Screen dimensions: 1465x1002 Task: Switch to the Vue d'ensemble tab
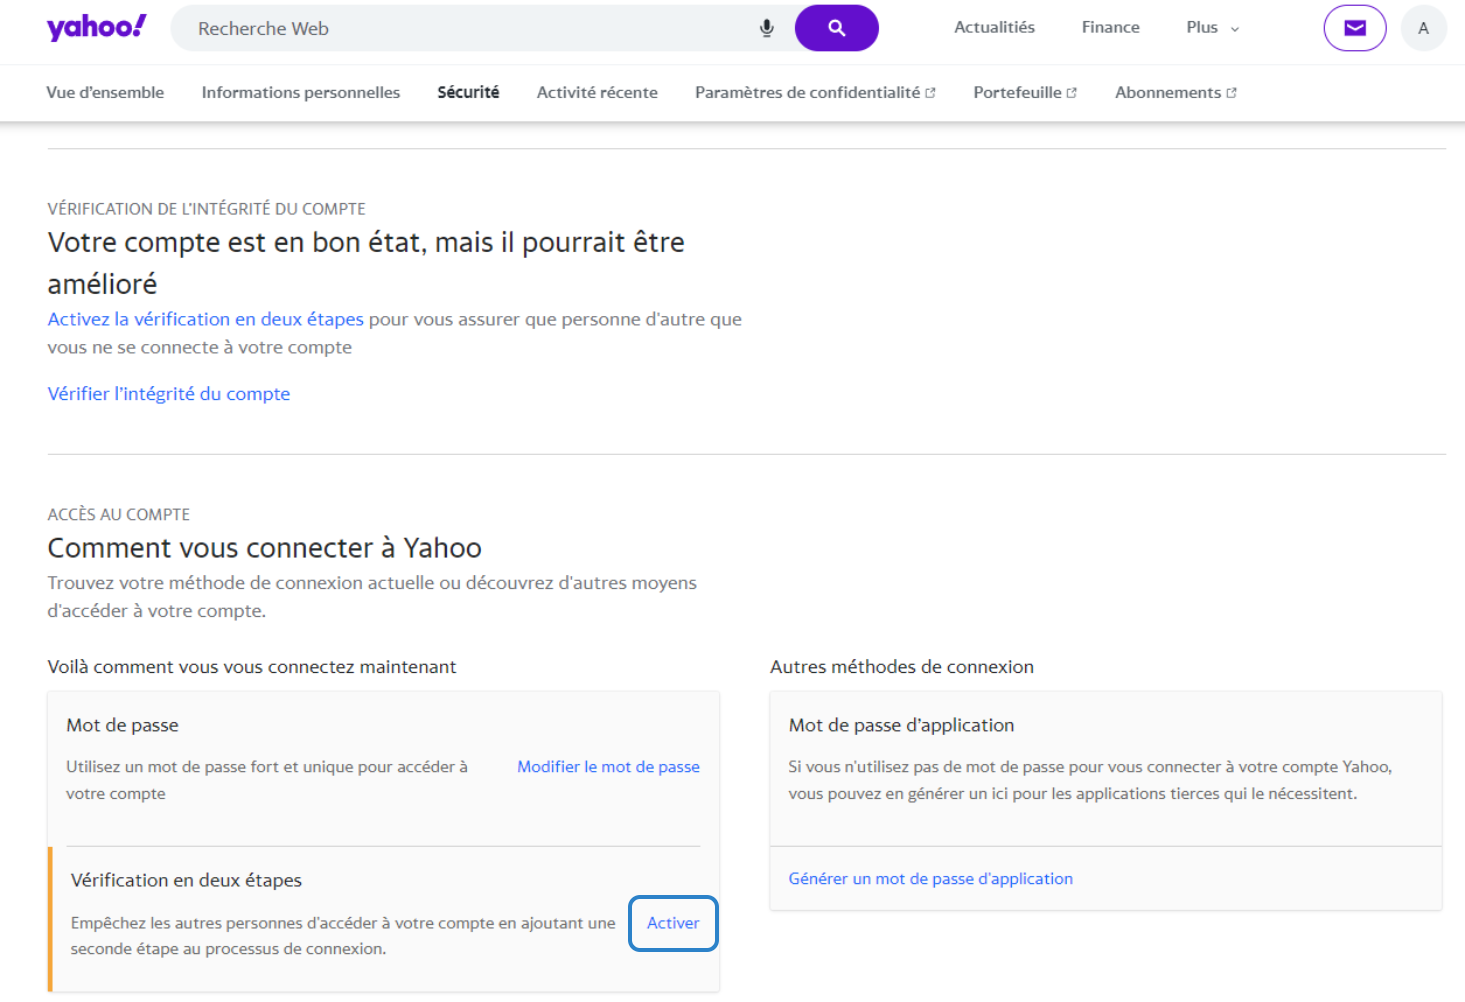[x=105, y=92]
